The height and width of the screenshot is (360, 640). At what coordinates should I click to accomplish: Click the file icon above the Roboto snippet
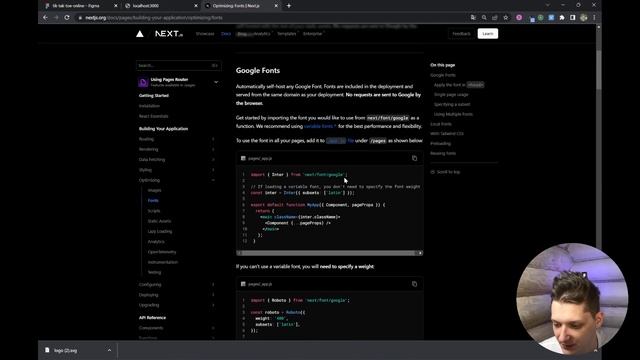point(243,284)
